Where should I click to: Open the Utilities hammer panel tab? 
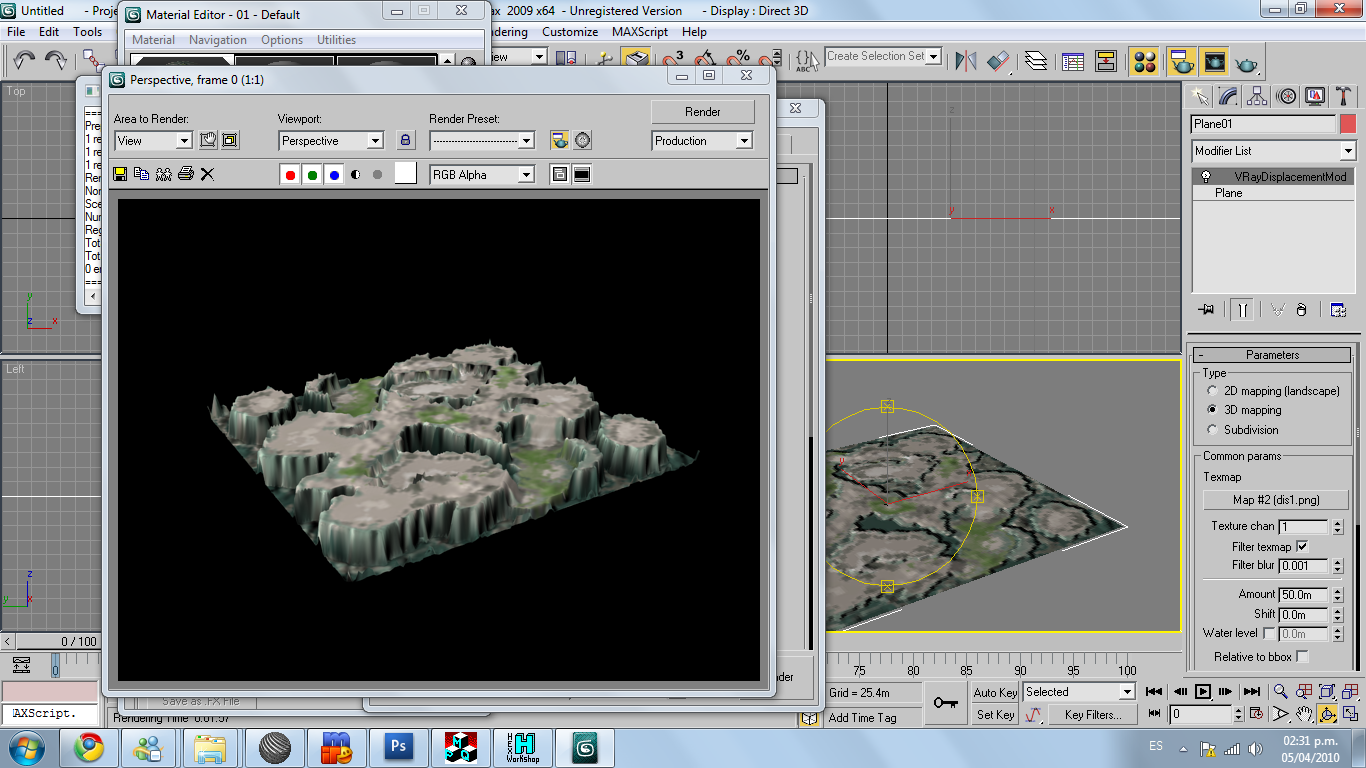(x=1344, y=96)
